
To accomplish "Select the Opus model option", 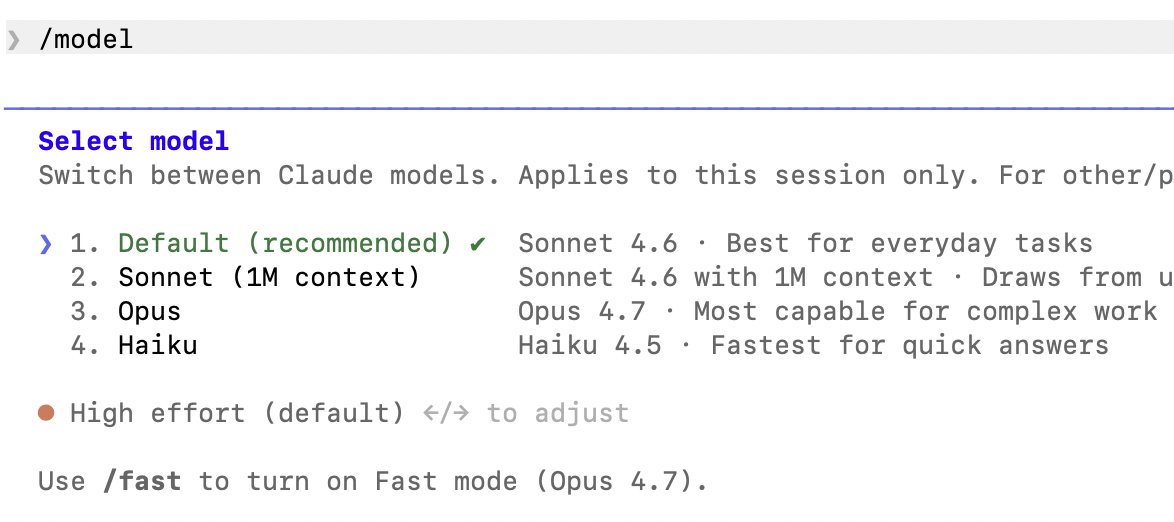I will click(x=150, y=312).
